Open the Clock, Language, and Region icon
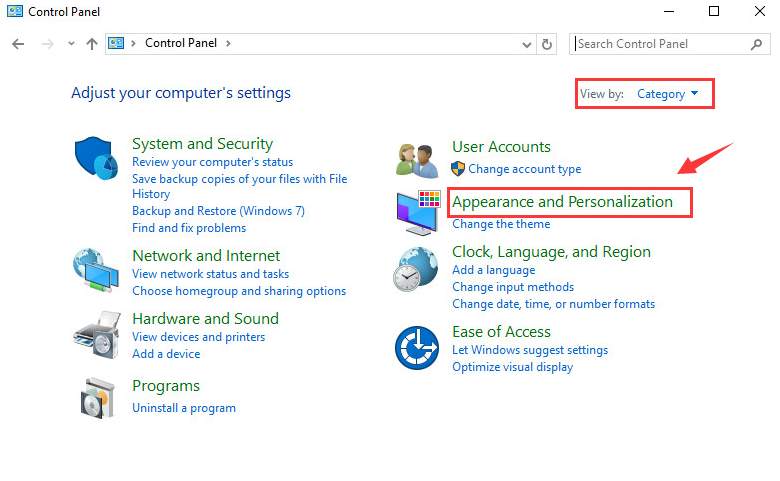 [x=415, y=270]
